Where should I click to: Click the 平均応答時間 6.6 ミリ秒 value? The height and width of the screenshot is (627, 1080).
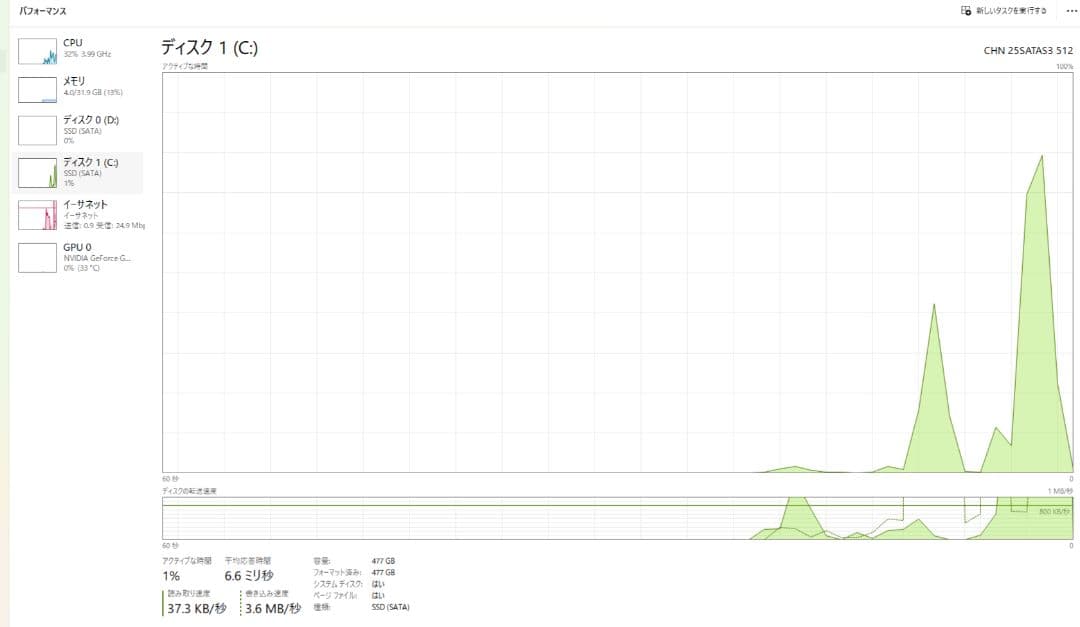(249, 576)
